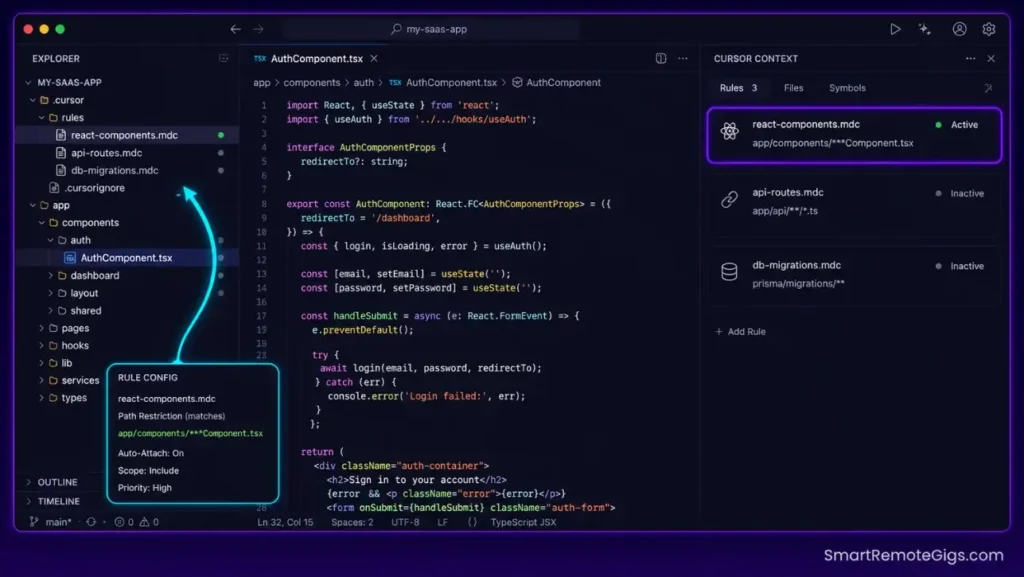This screenshot has height=577, width=1024.
Task: Click the Add Rule button
Action: (x=741, y=332)
